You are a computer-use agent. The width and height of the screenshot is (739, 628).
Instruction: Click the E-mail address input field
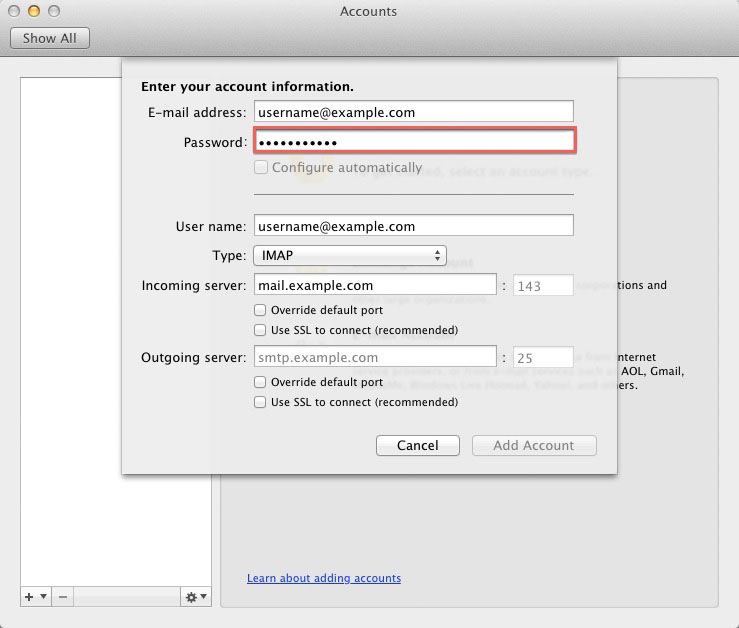click(414, 112)
